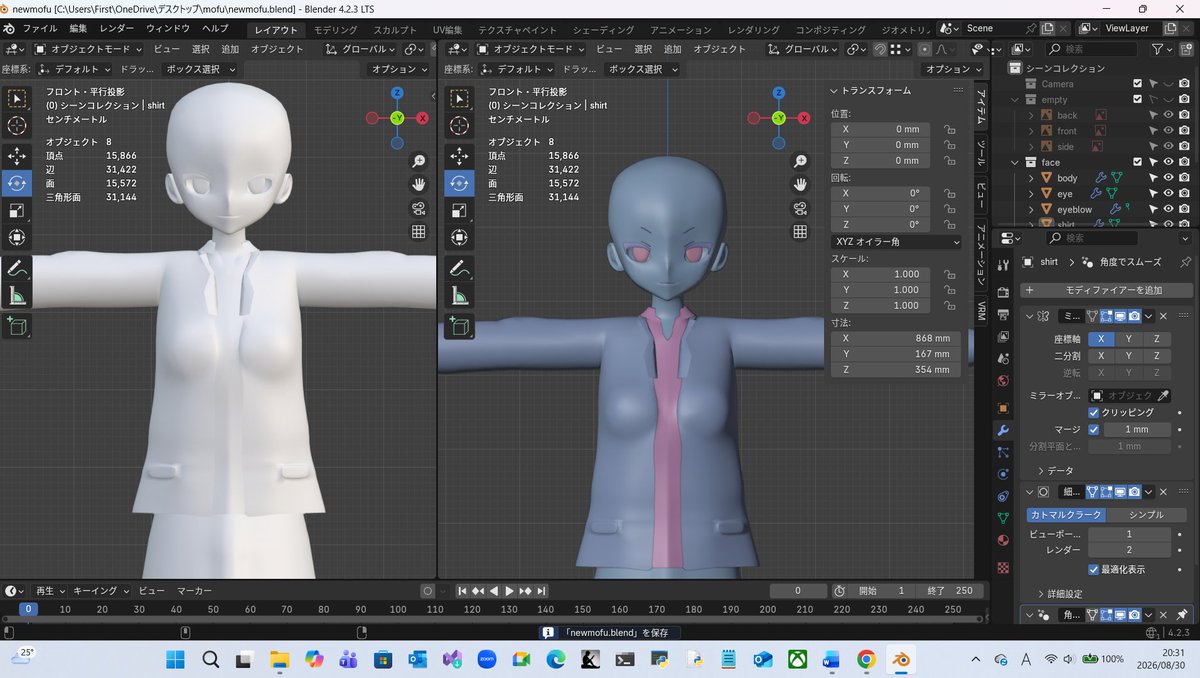Click the X location field in Transform
Image resolution: width=1200 pixels, height=678 pixels.
881,129
